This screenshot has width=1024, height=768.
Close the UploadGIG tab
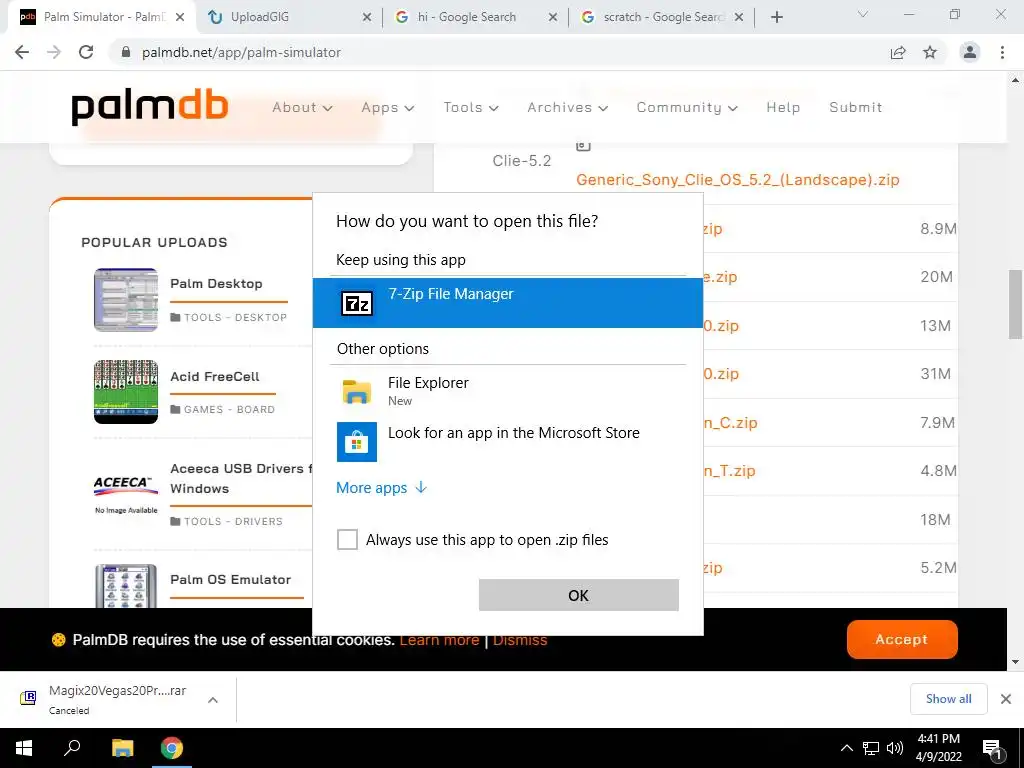point(366,17)
